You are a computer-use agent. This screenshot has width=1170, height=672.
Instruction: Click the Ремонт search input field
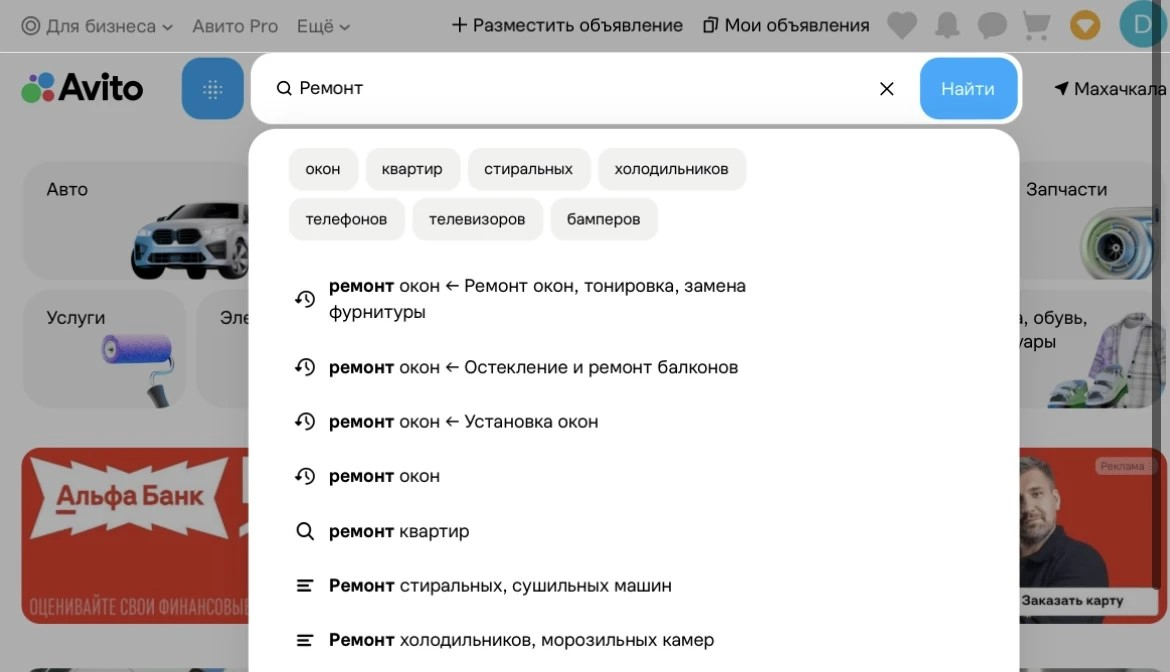[575, 89]
